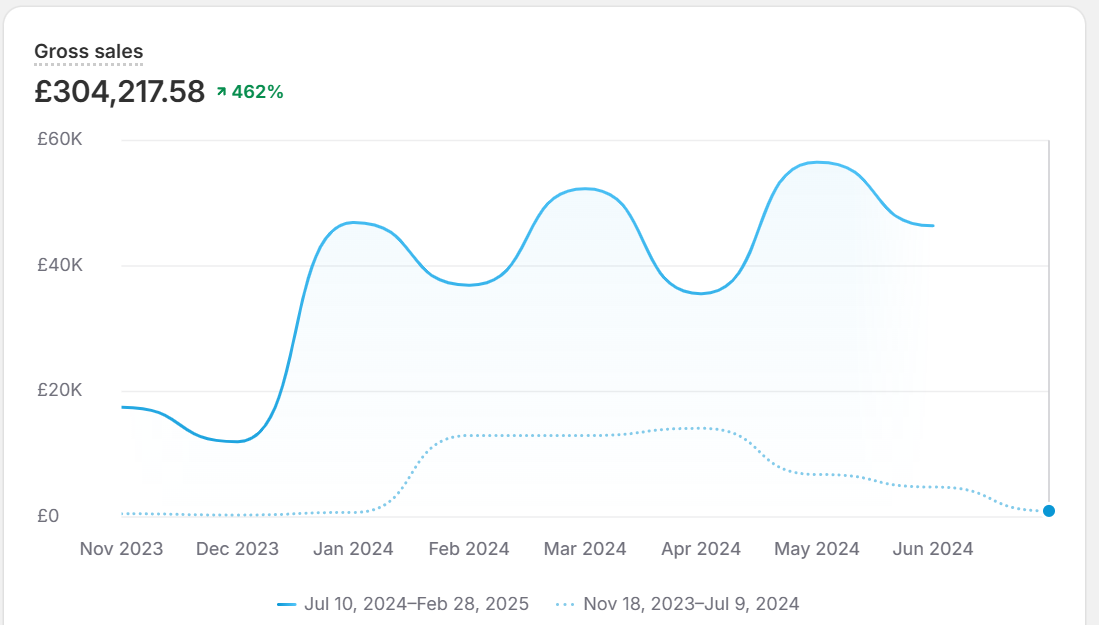Click the £60K y-axis label
The height and width of the screenshot is (625, 1099).
pyautogui.click(x=60, y=139)
